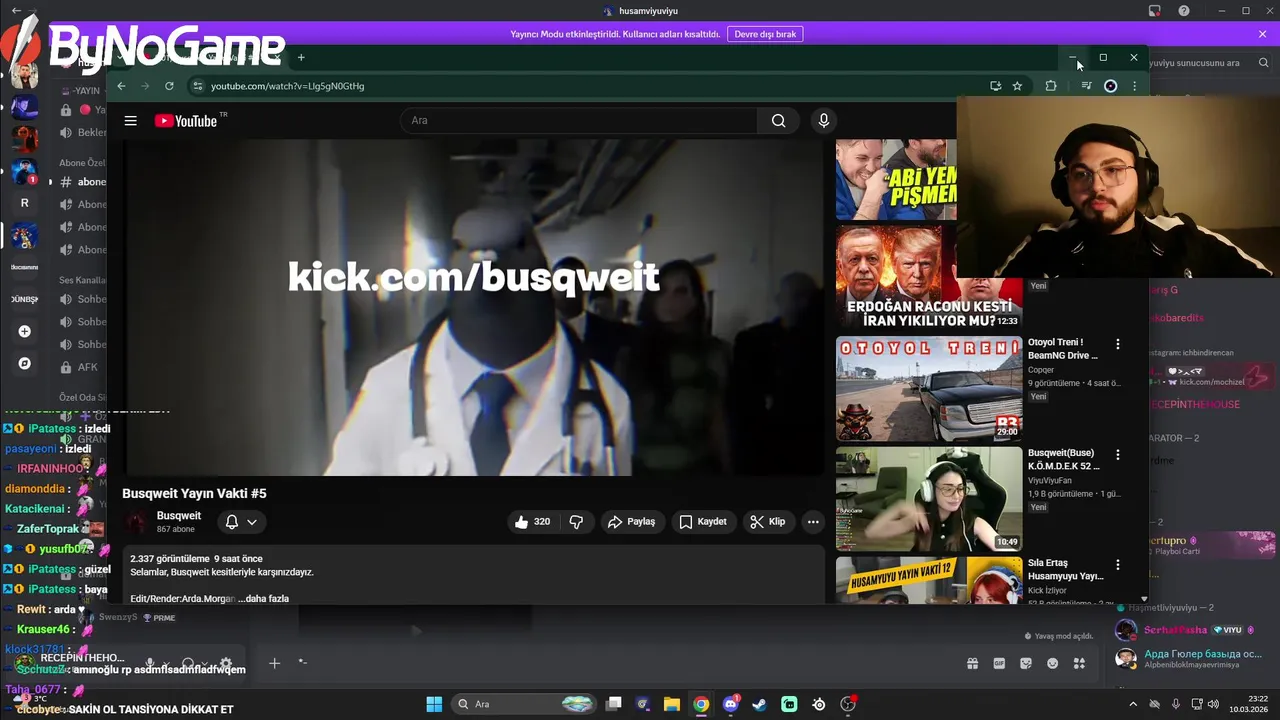Open Discord GIF picker

tap(999, 663)
